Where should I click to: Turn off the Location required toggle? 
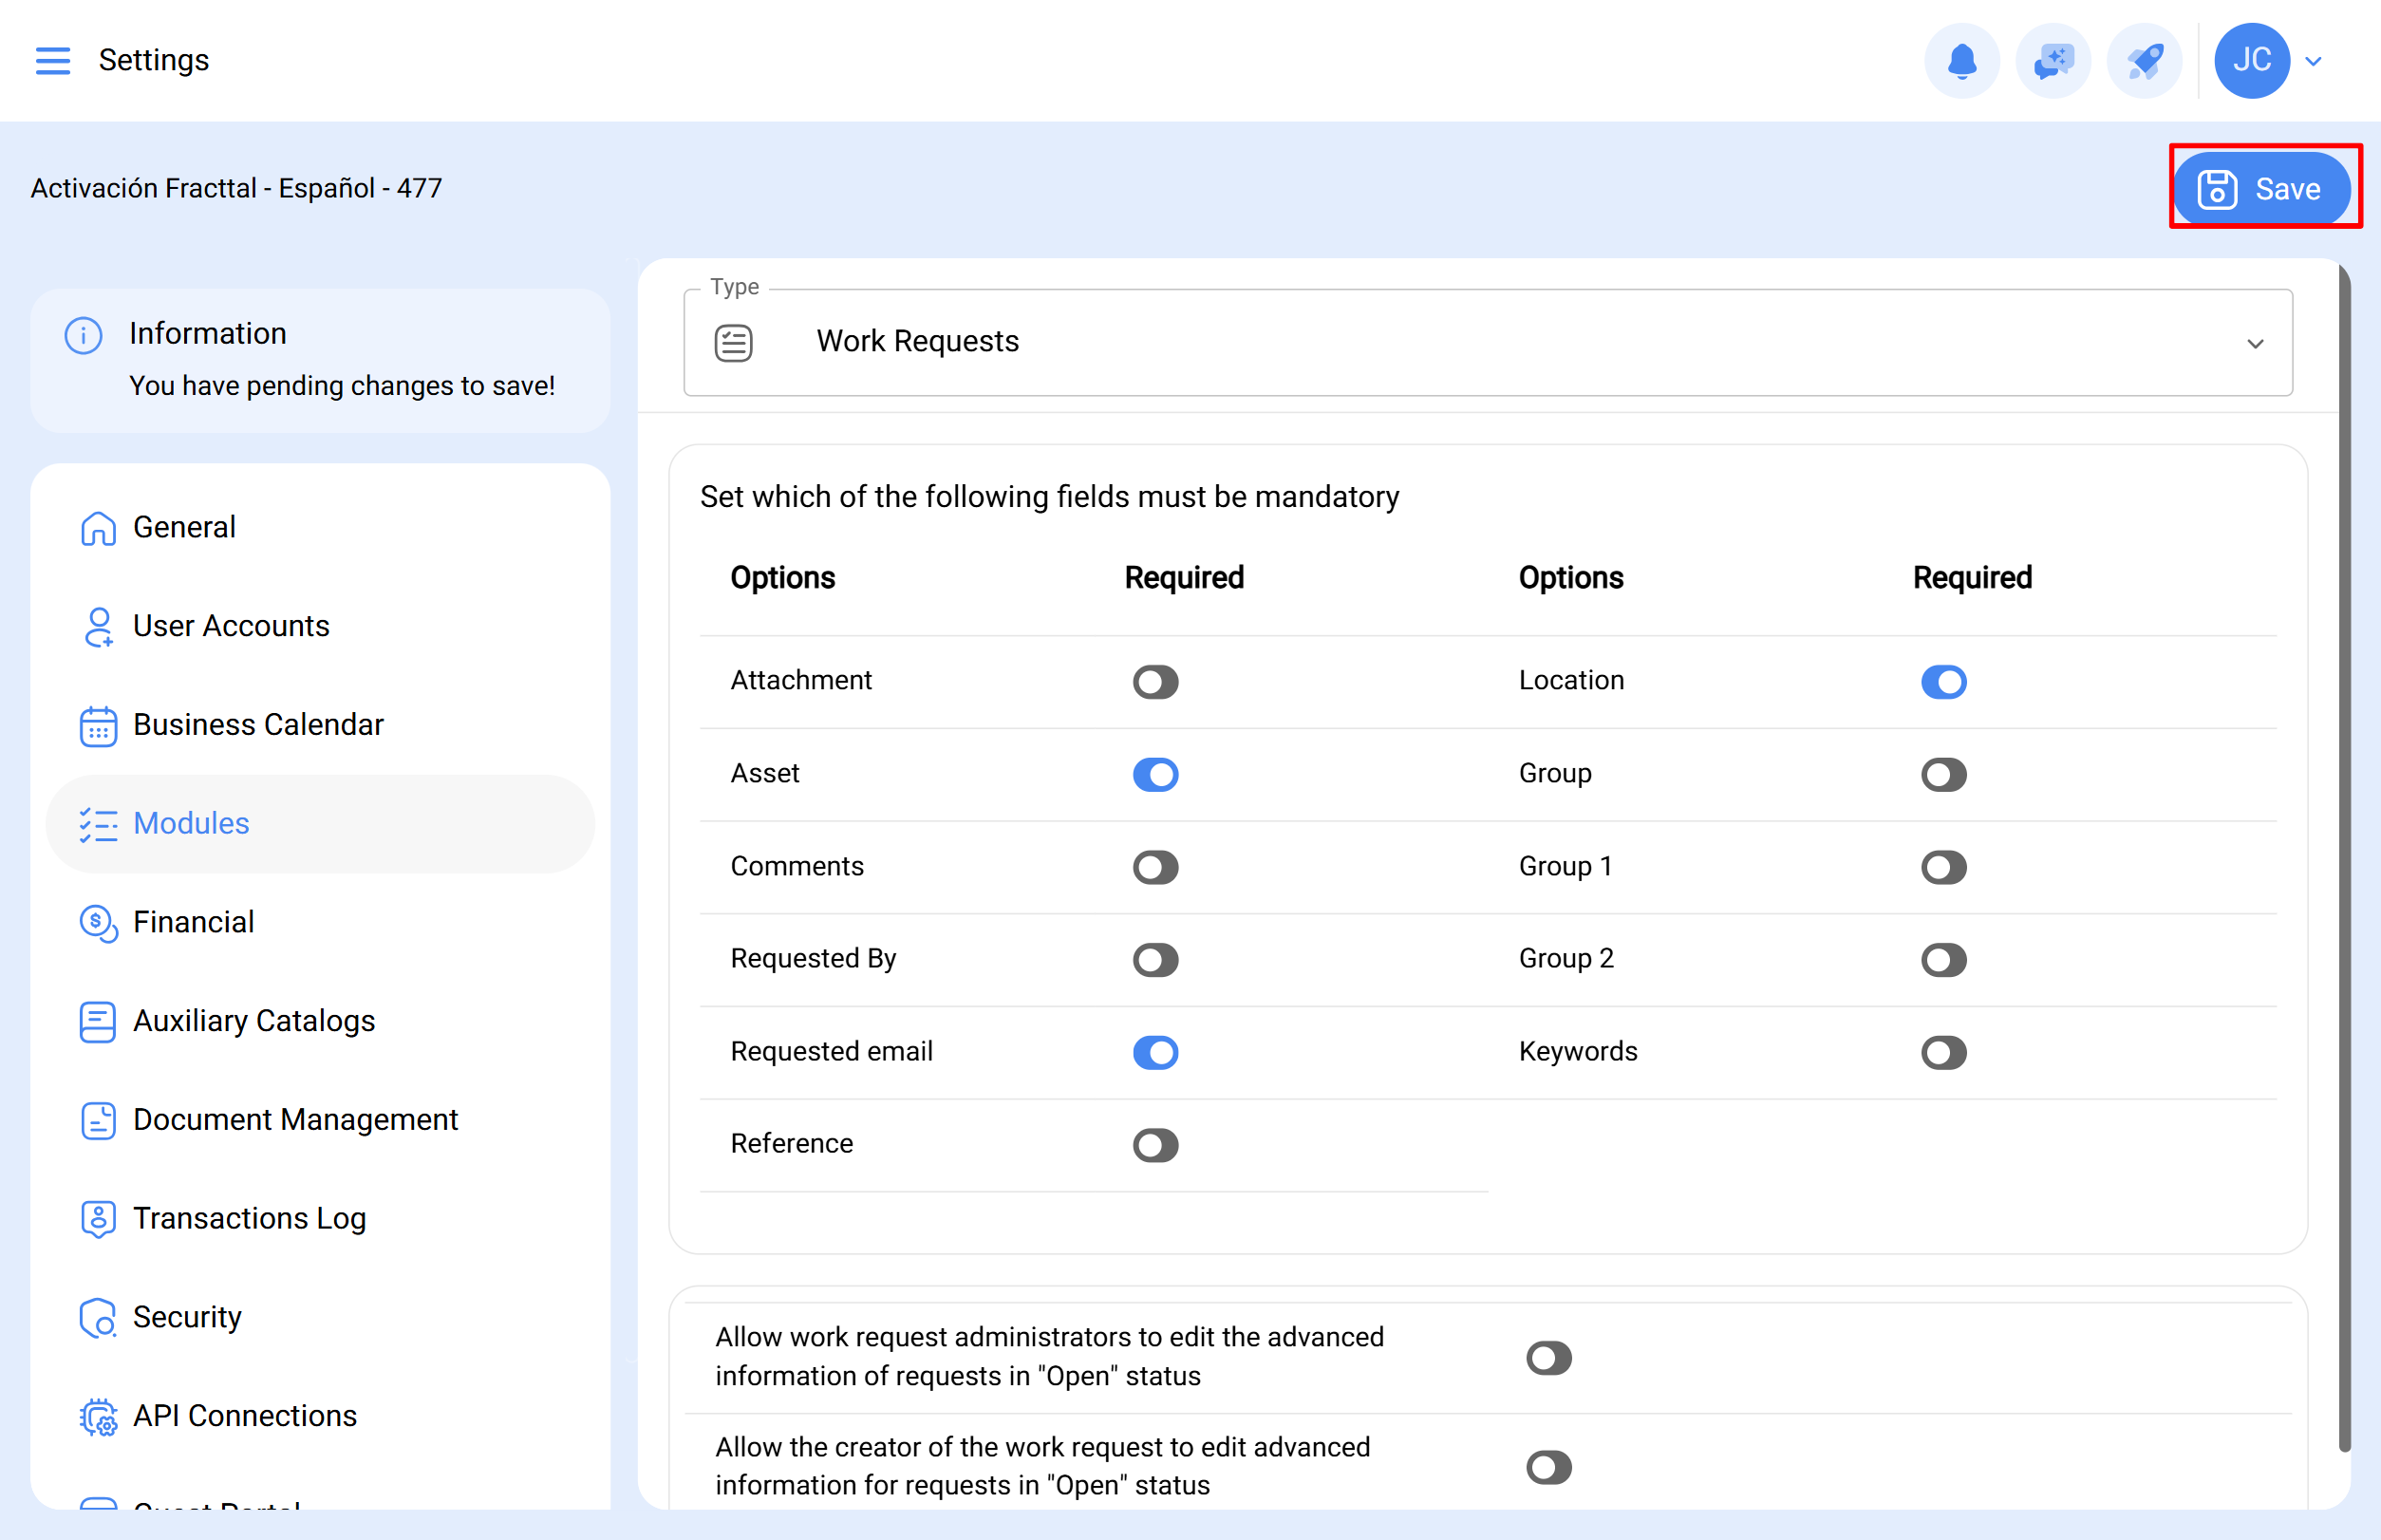(1942, 681)
